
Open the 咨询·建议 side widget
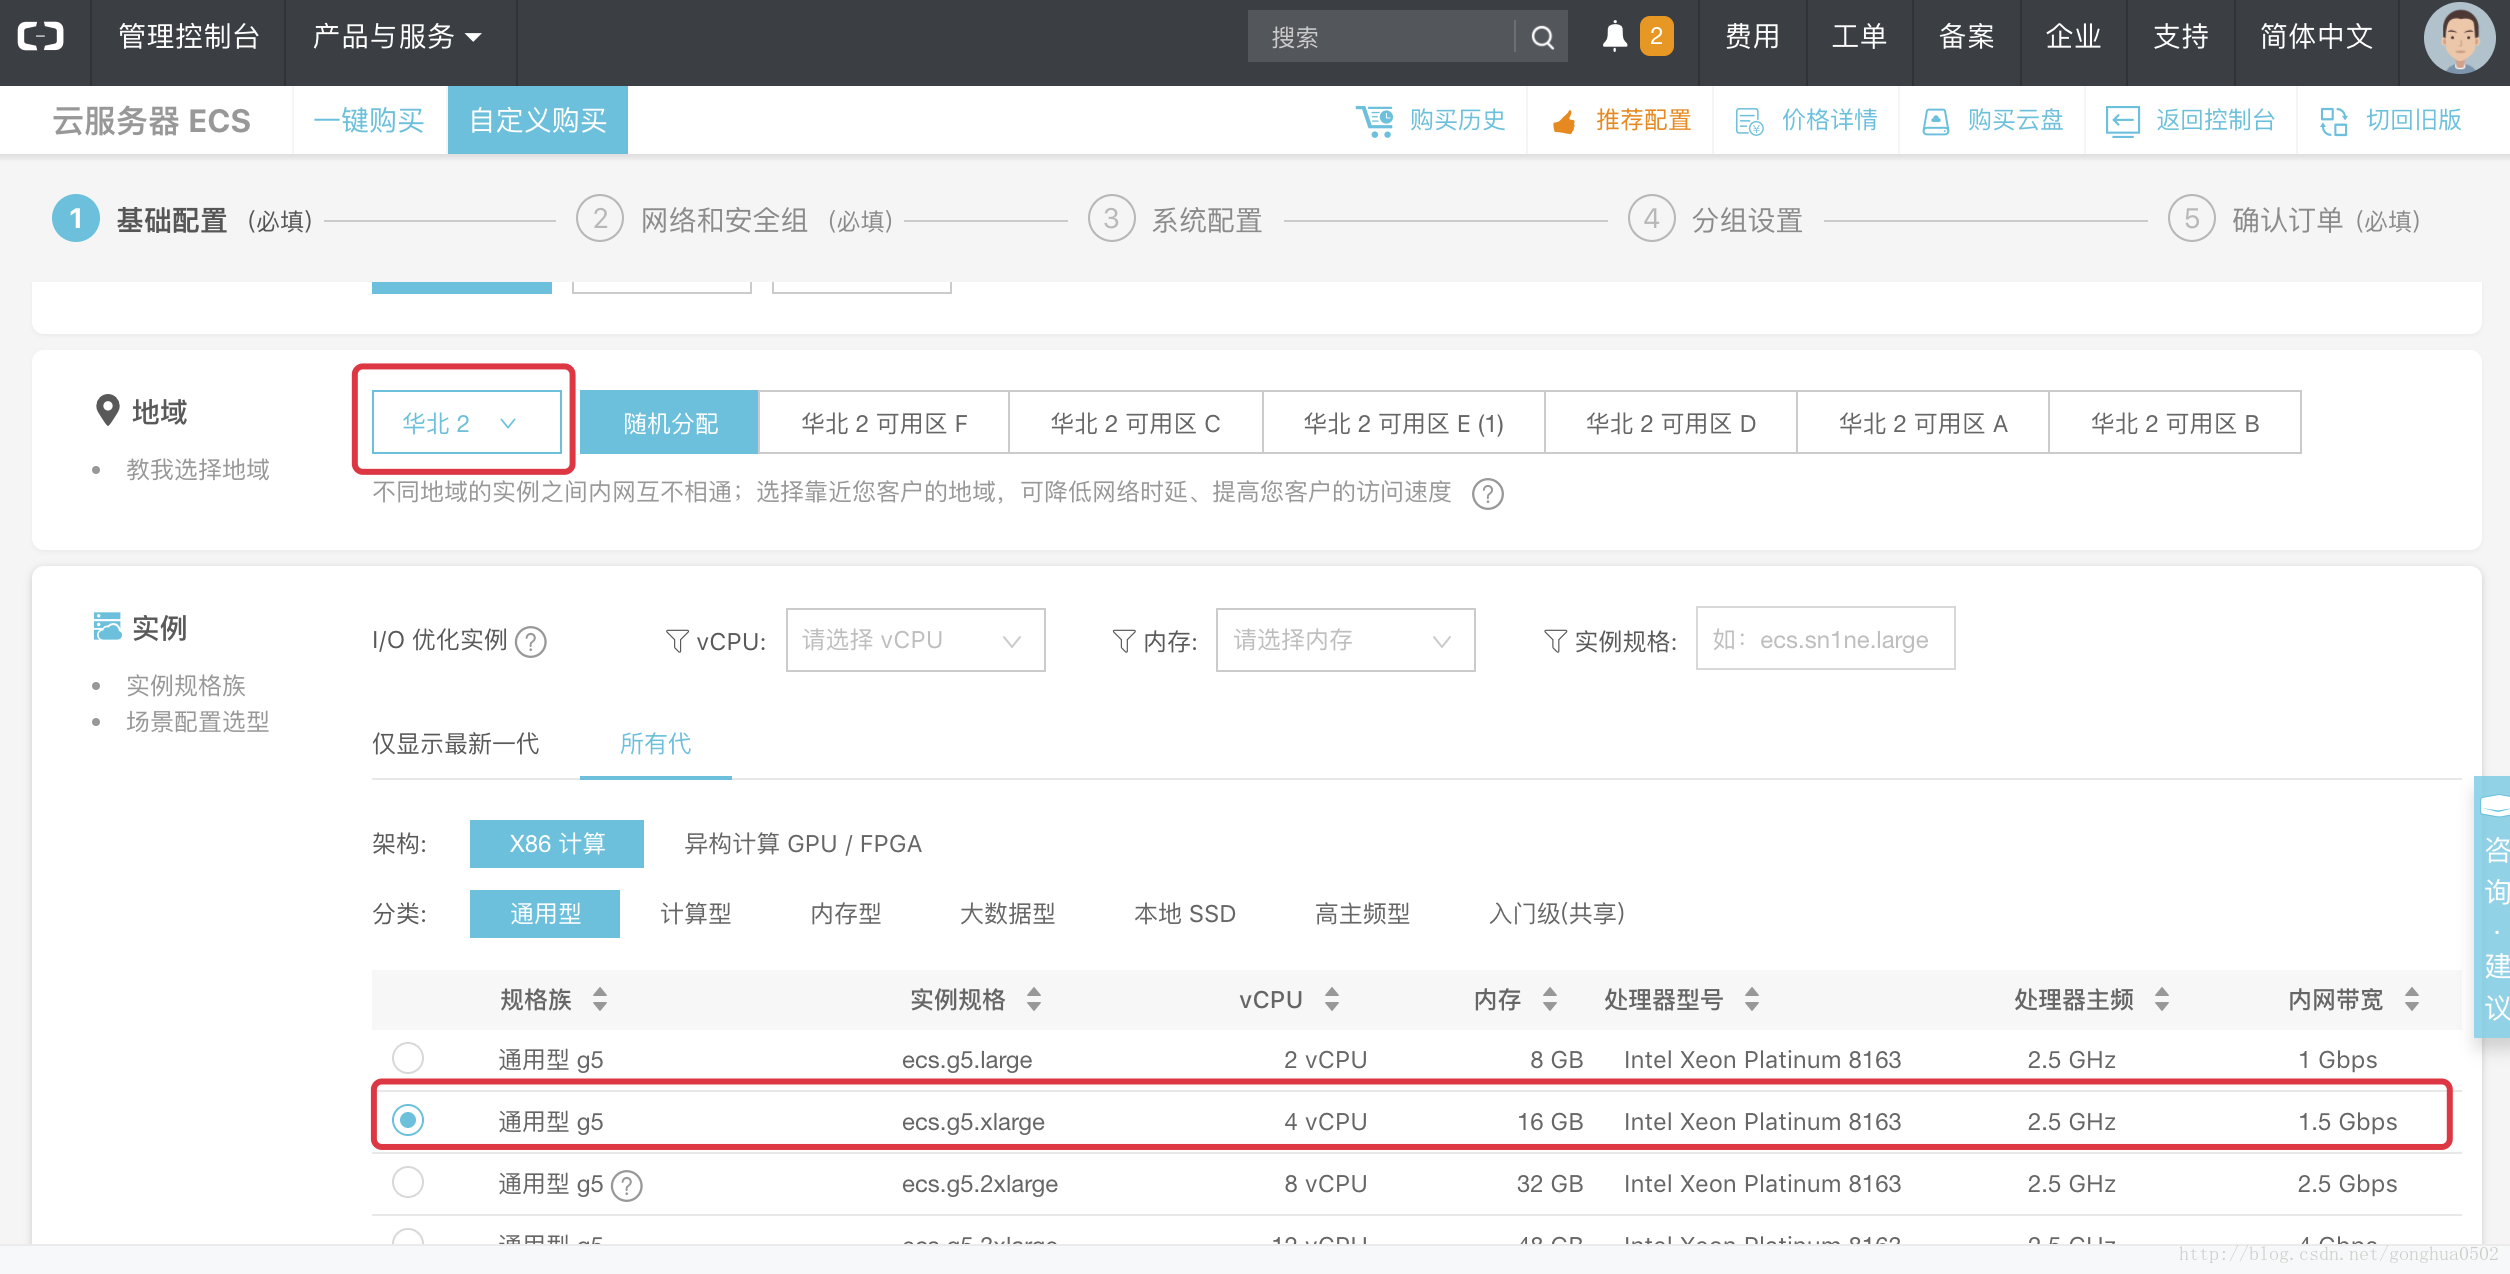coord(2492,906)
